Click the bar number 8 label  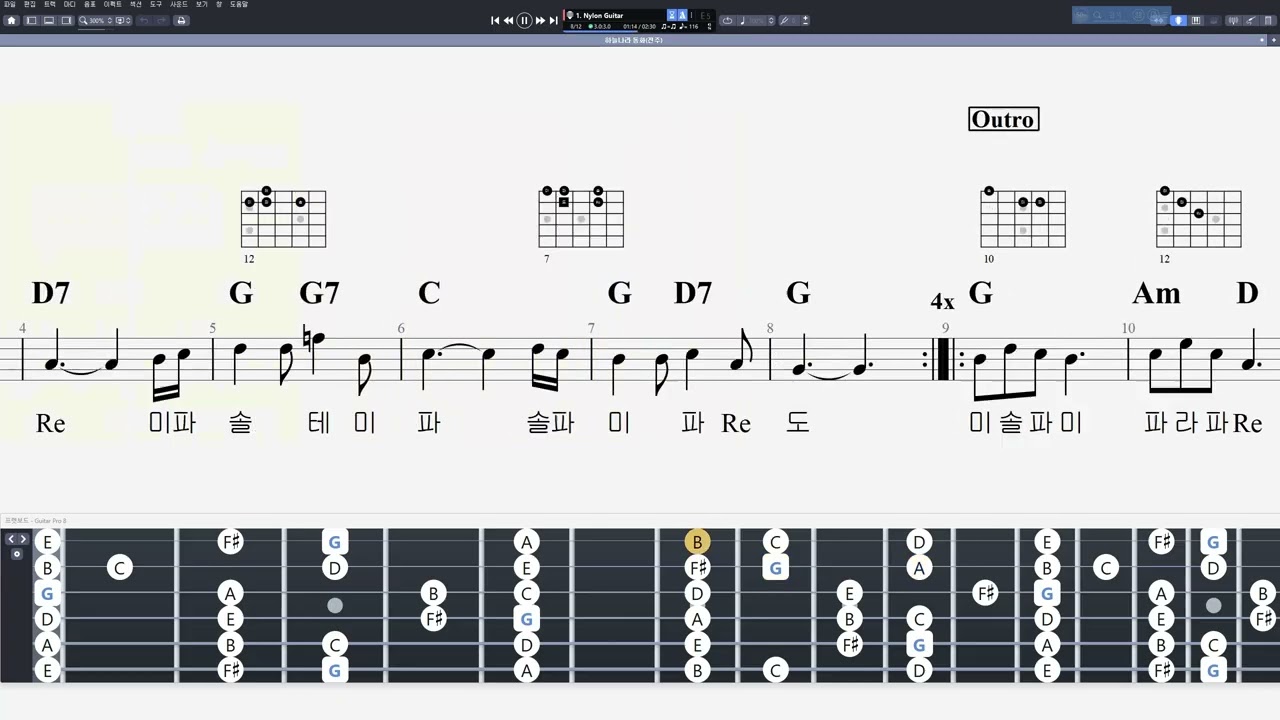[770, 328]
